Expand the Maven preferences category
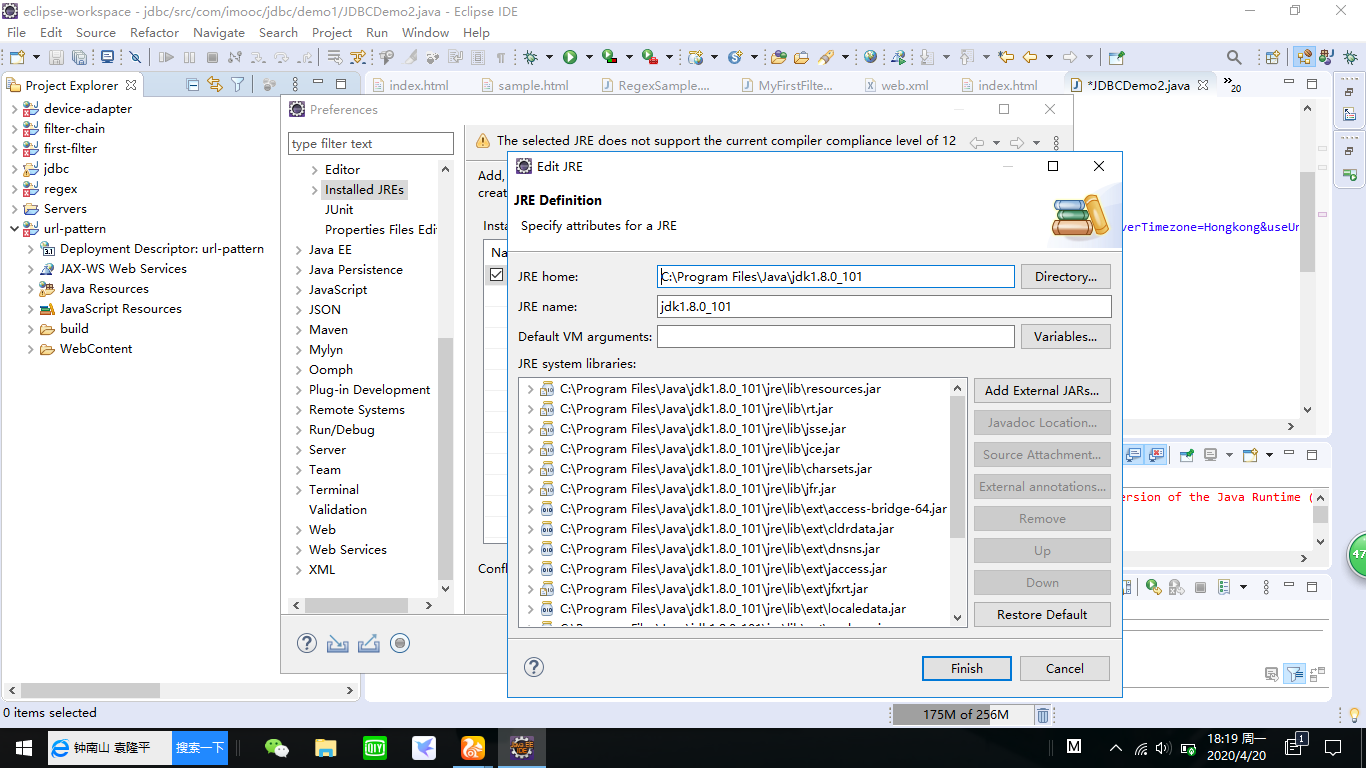Viewport: 1366px width, 768px height. pos(298,330)
